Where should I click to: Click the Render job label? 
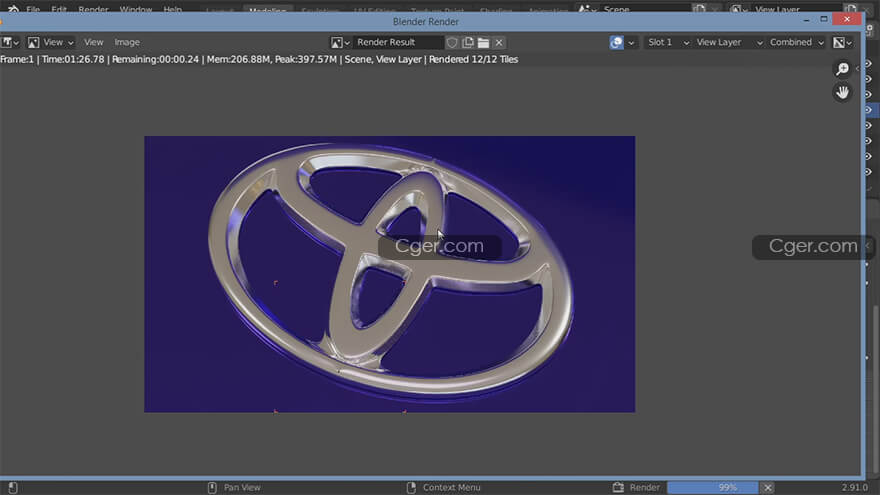[644, 487]
